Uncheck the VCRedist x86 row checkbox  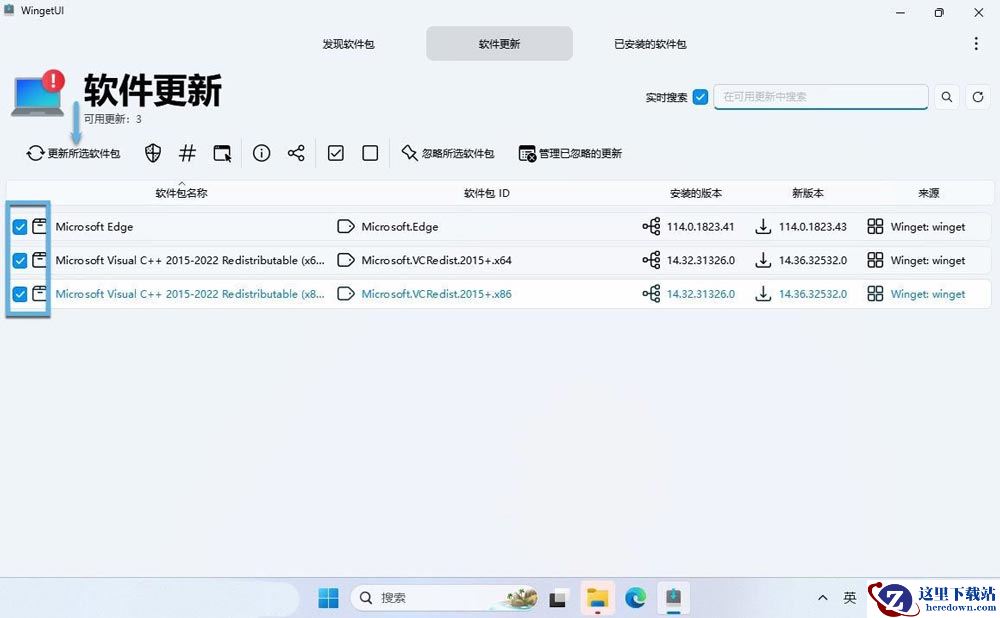click(20, 294)
